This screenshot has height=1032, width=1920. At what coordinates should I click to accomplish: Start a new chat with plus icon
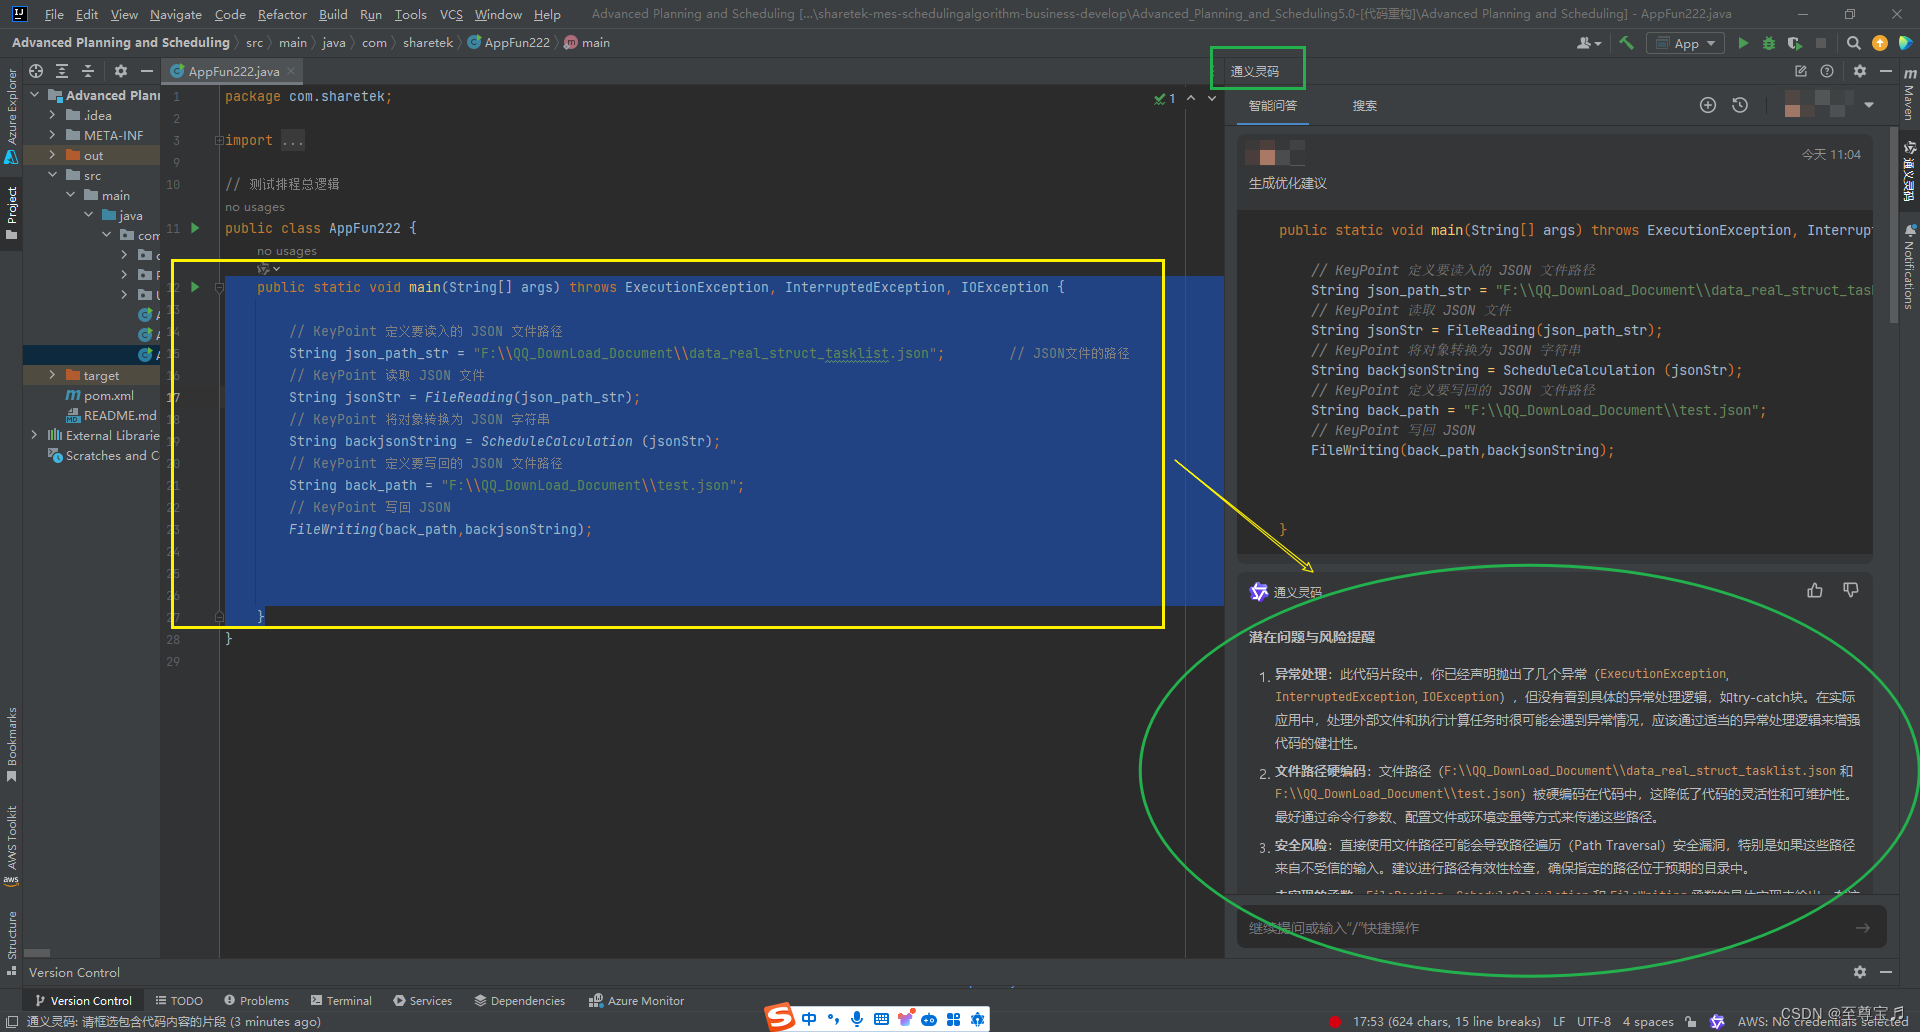point(1708,105)
